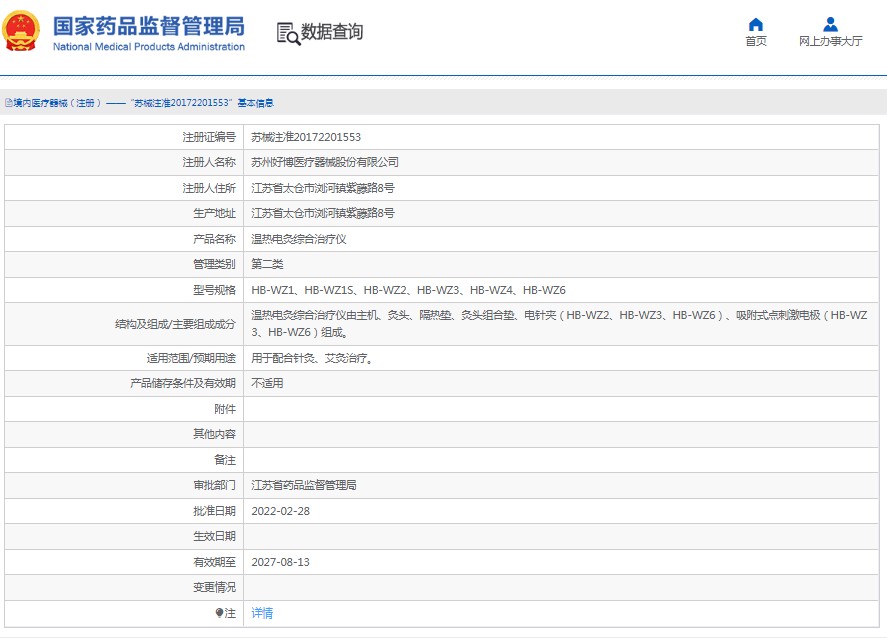Image resolution: width=887 pixels, height=638 pixels.
Task: Click the 型号规格 label
Action: click(214, 290)
